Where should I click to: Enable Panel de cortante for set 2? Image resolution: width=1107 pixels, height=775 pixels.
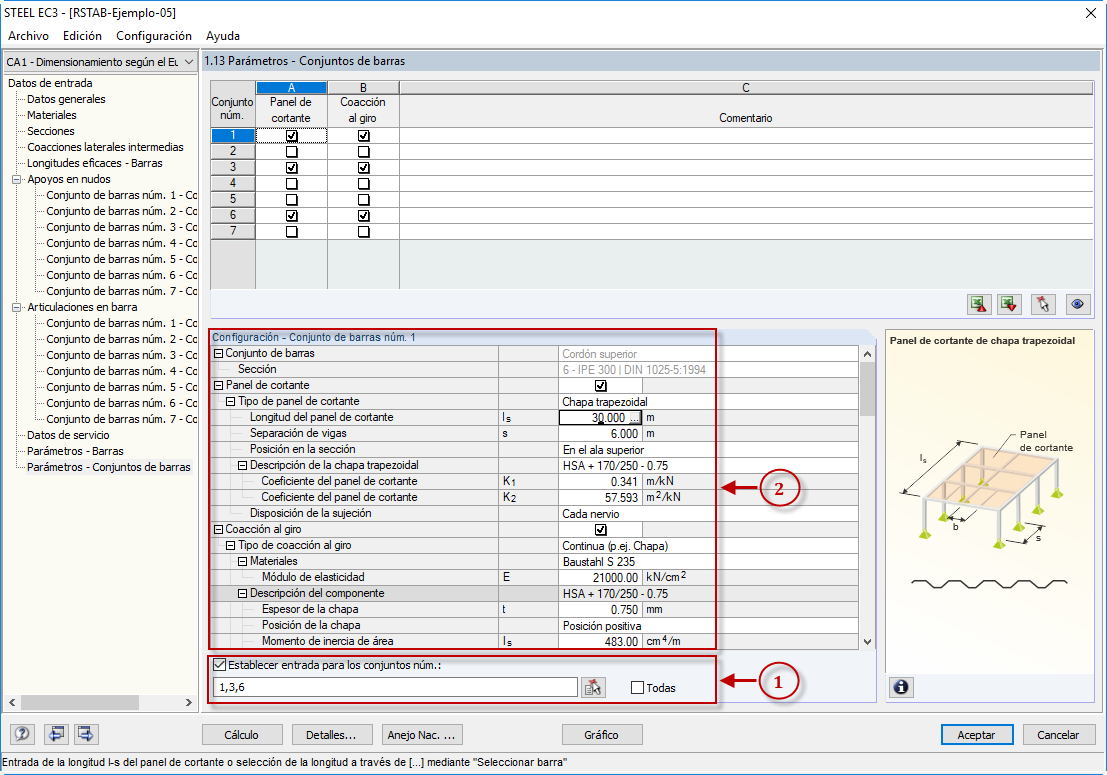coord(292,152)
